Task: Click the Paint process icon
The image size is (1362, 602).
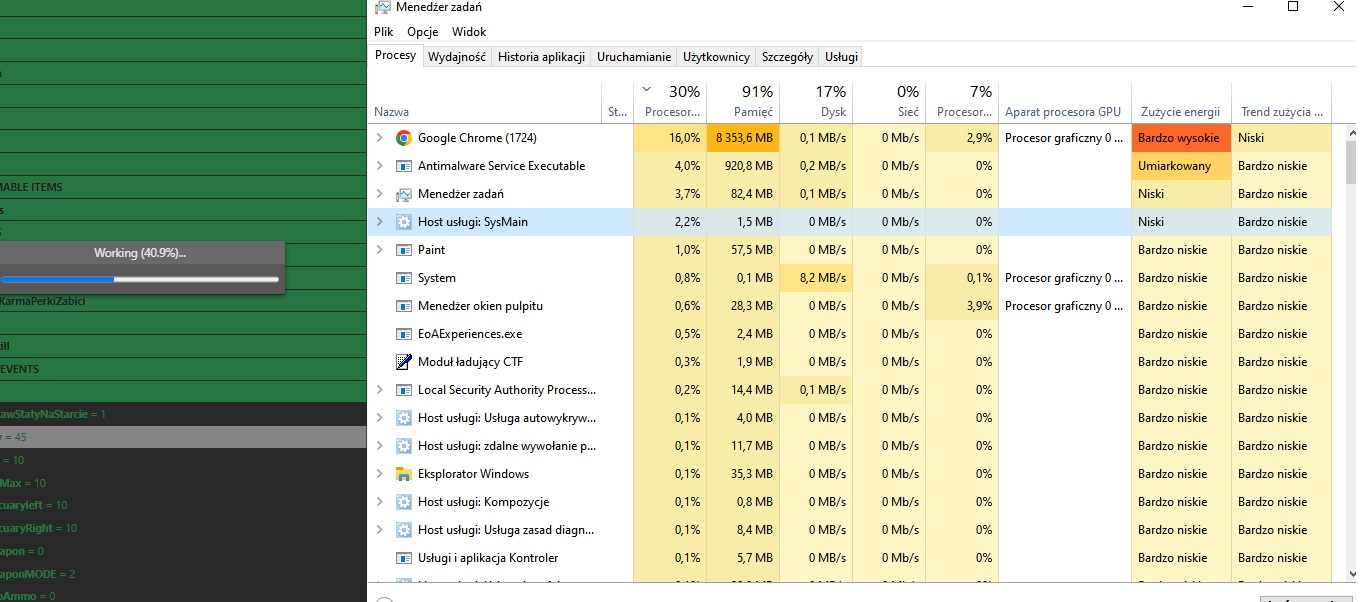Action: click(x=404, y=250)
